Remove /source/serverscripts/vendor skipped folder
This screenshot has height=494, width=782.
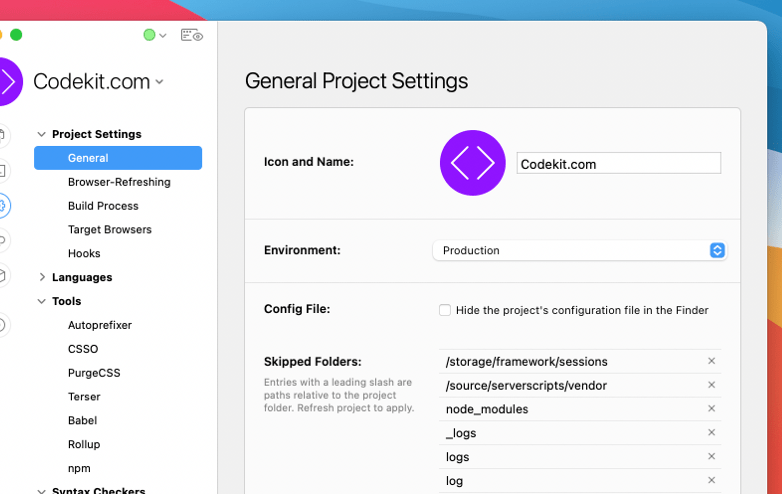click(711, 385)
